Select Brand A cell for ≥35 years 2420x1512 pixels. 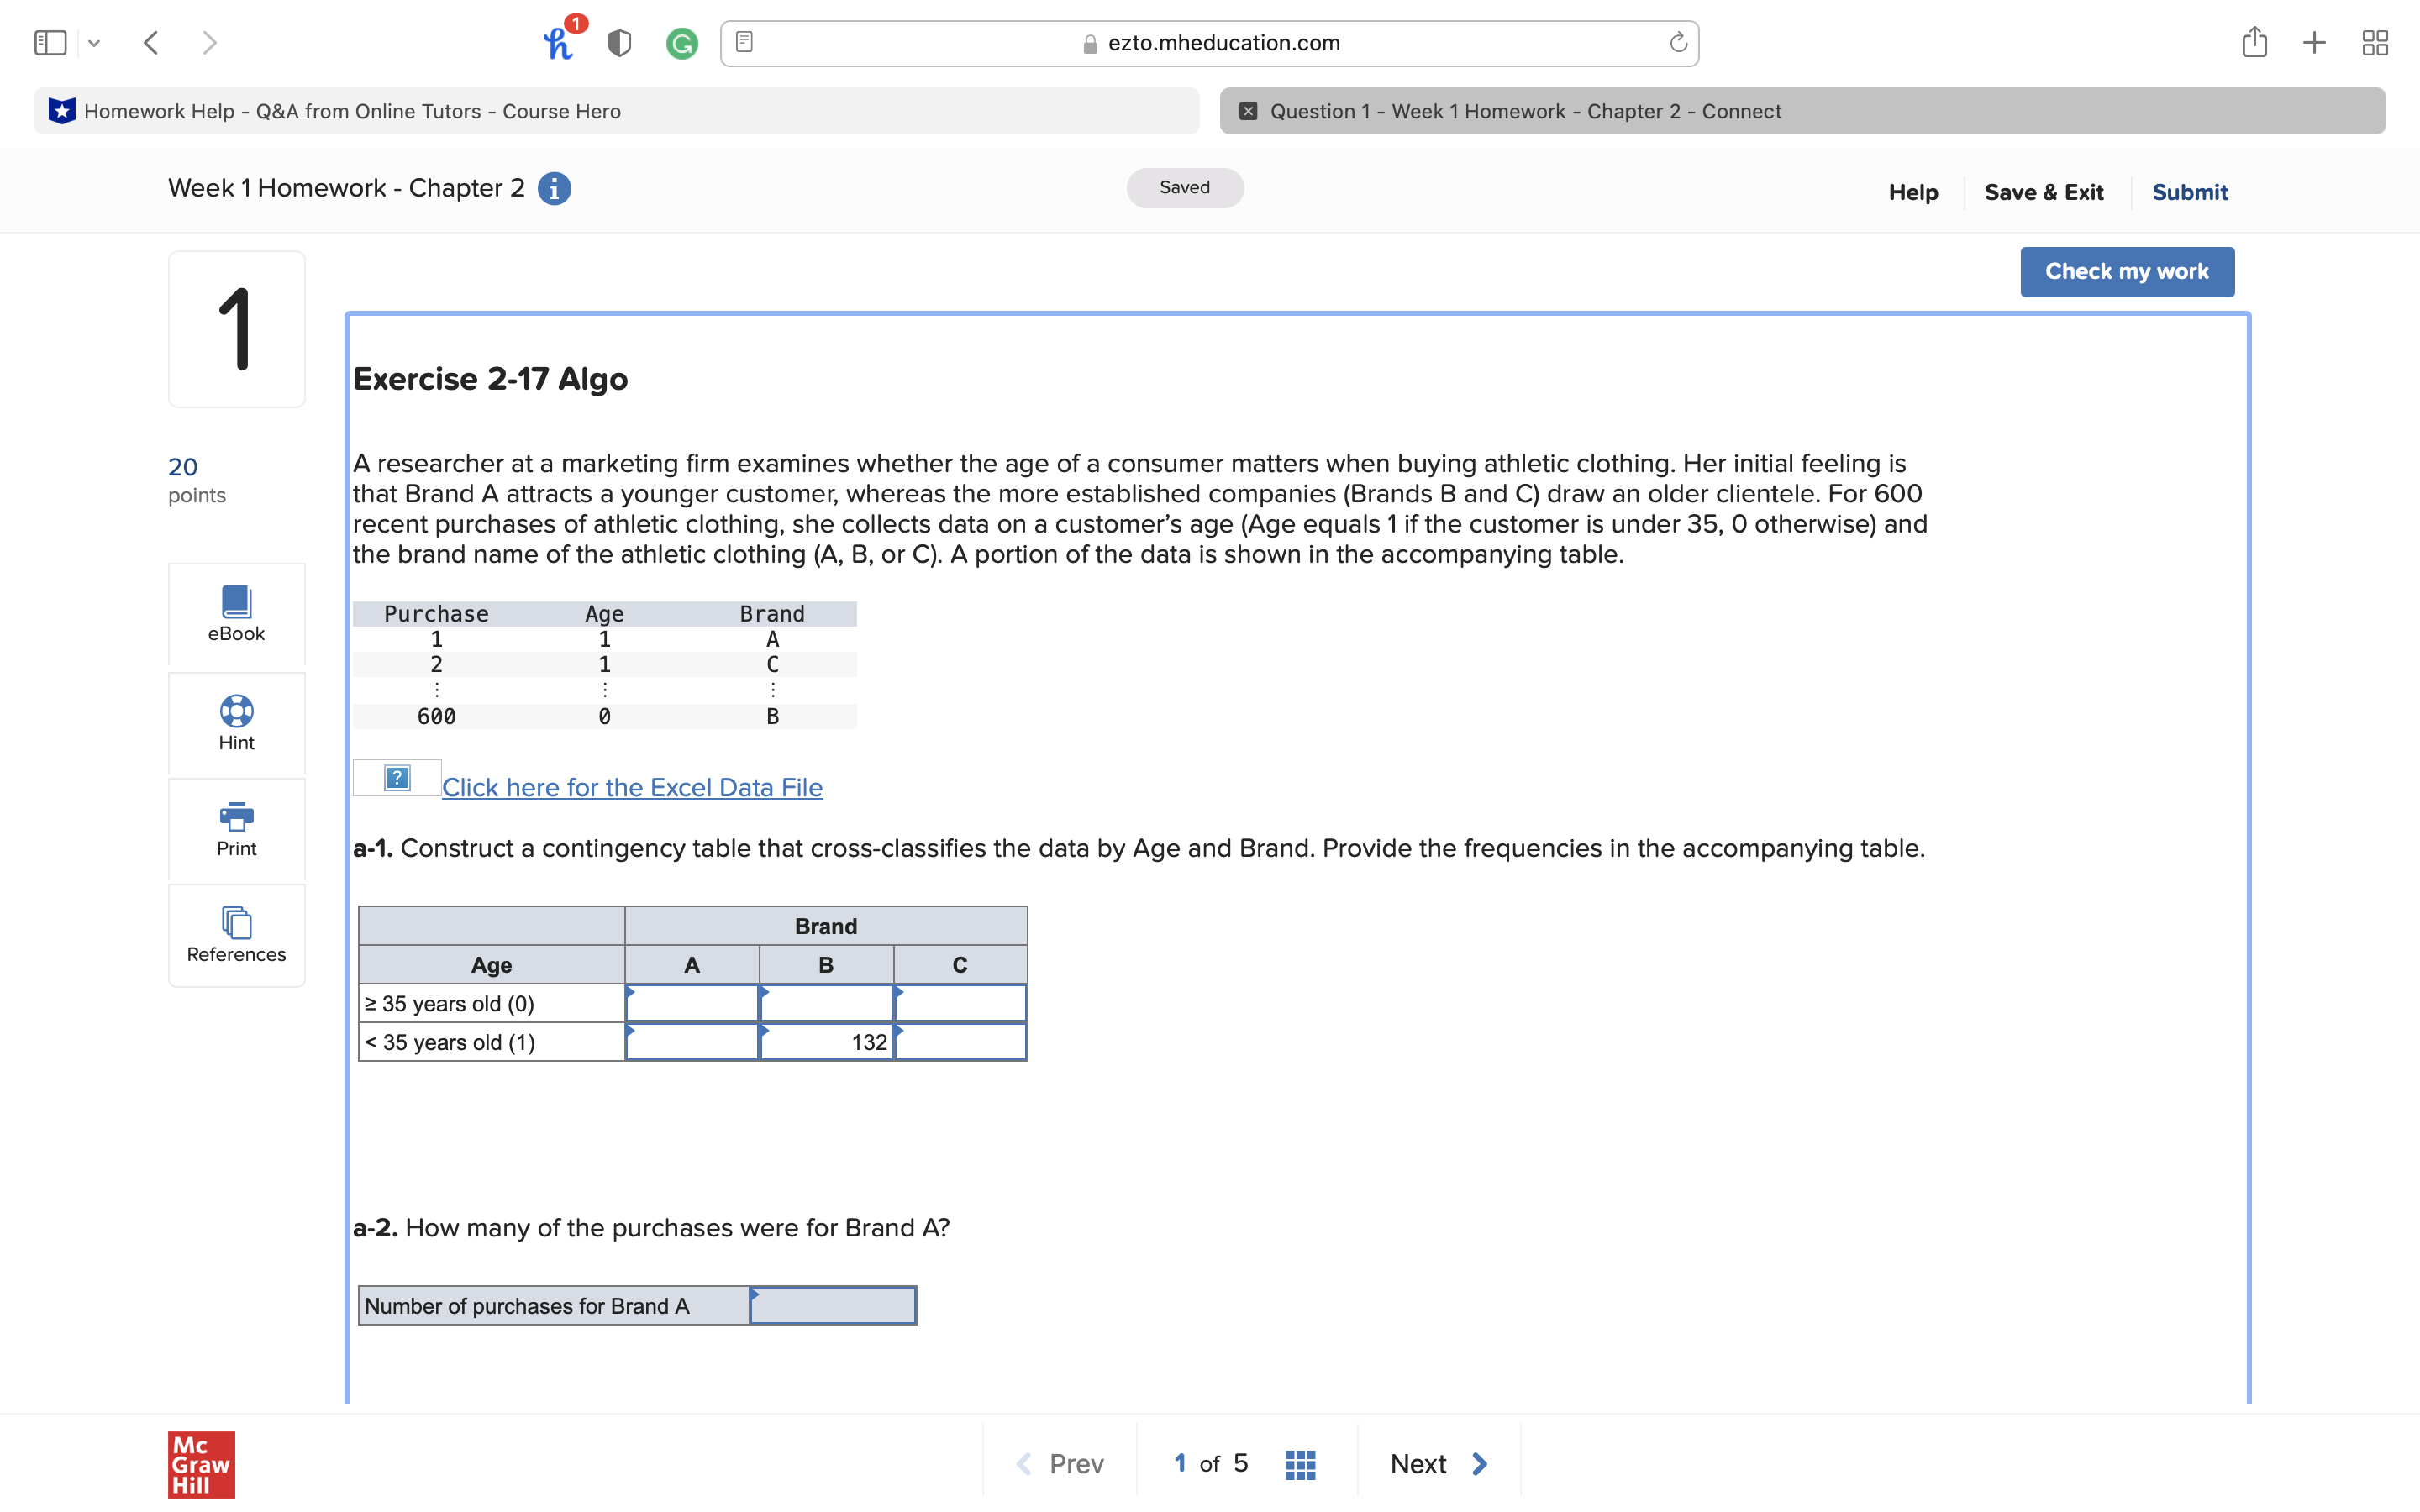[692, 1003]
